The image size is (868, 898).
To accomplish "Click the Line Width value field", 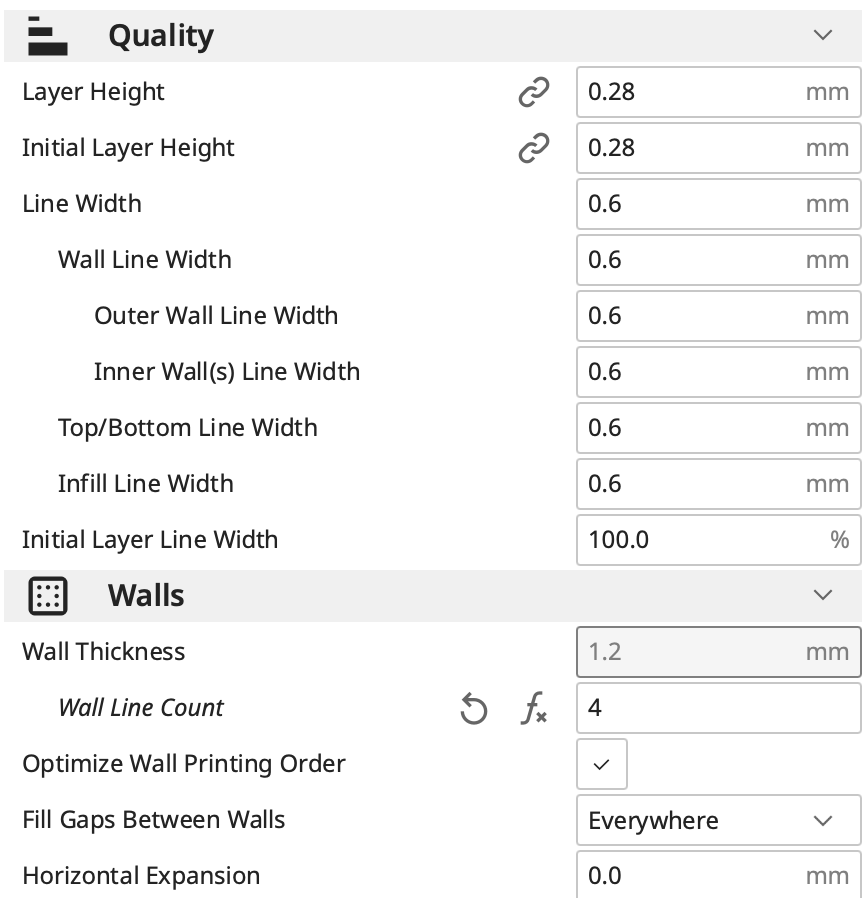I will point(719,204).
